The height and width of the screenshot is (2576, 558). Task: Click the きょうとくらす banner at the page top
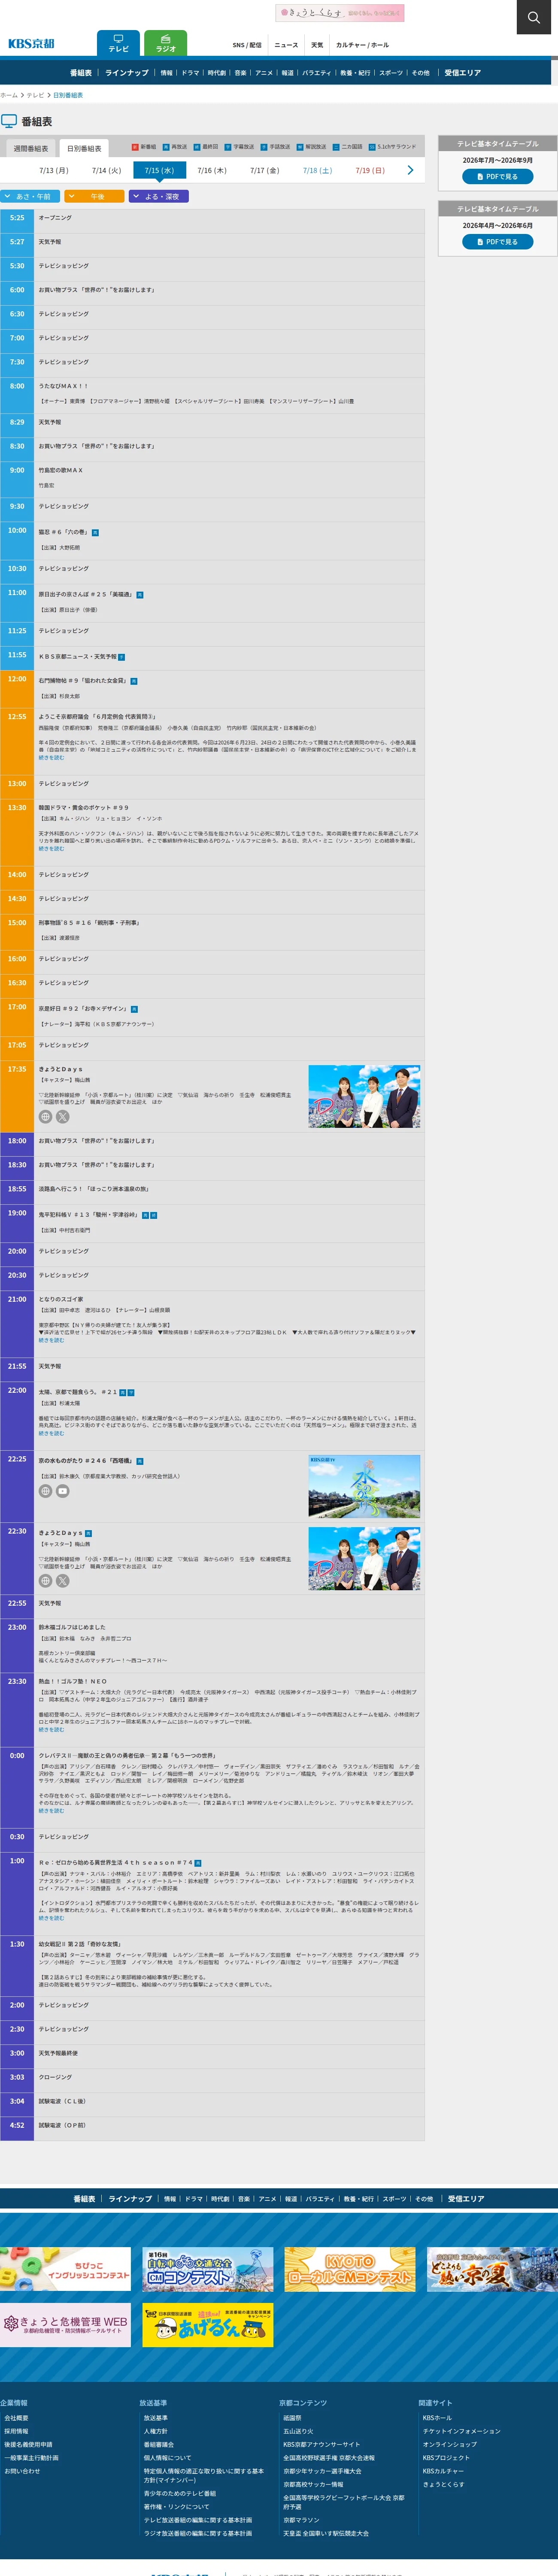[340, 13]
